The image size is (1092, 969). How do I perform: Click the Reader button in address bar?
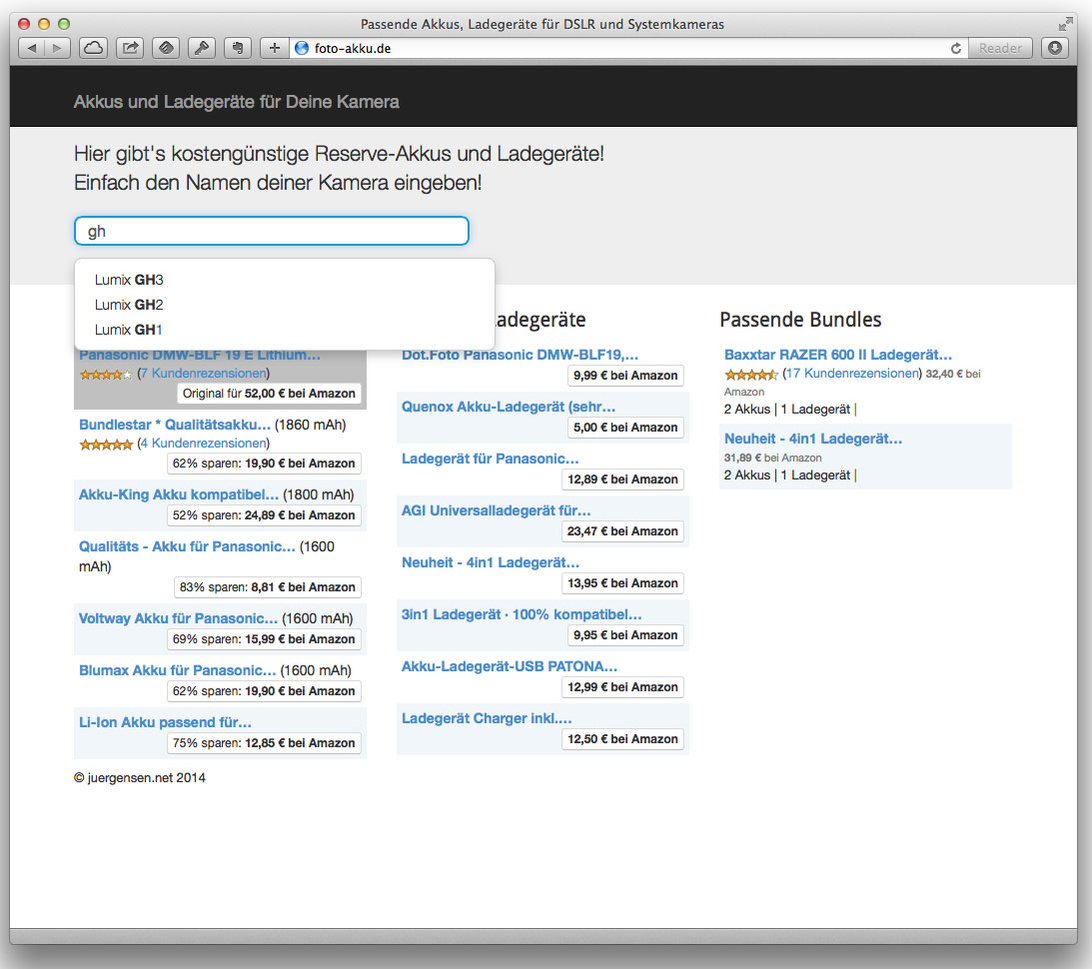click(1000, 48)
